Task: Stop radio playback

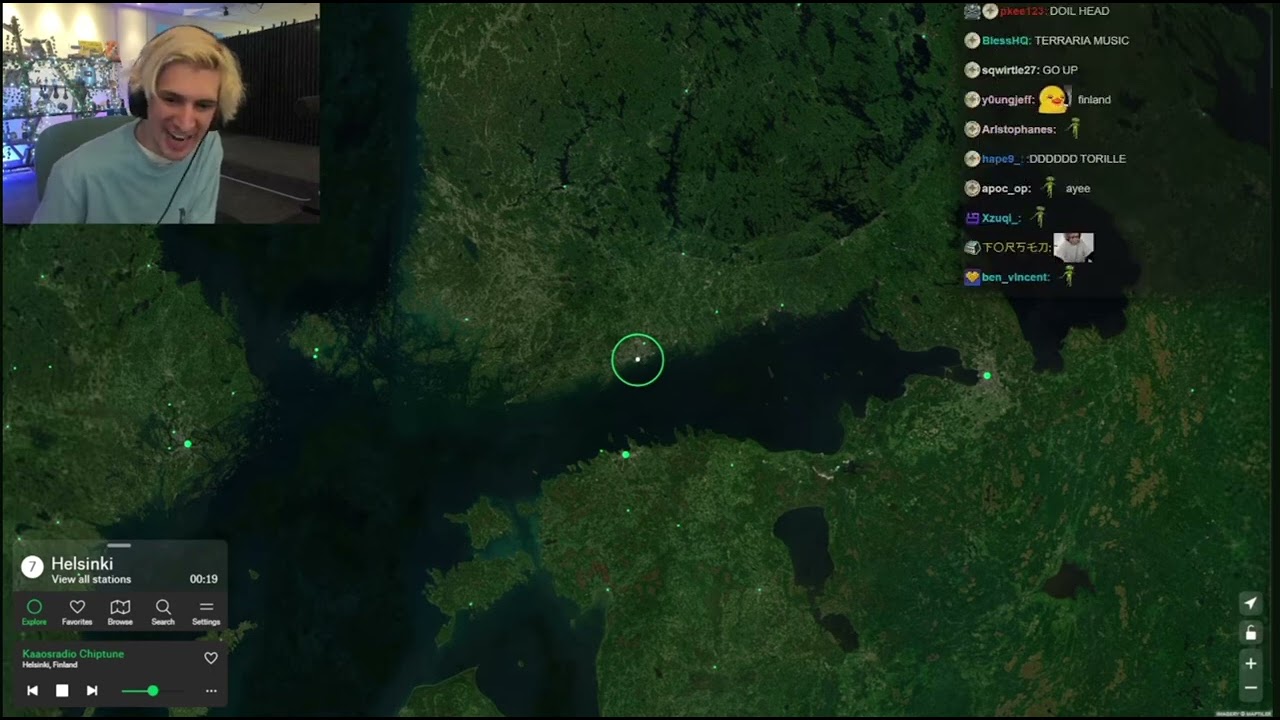Action: pyautogui.click(x=62, y=690)
